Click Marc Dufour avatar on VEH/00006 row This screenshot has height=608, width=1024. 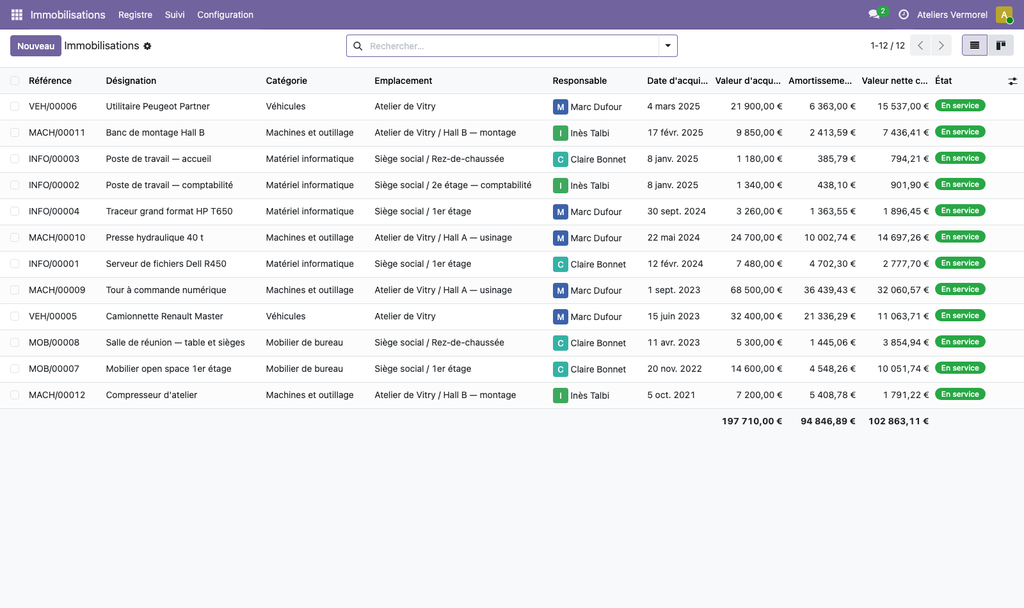[560, 106]
